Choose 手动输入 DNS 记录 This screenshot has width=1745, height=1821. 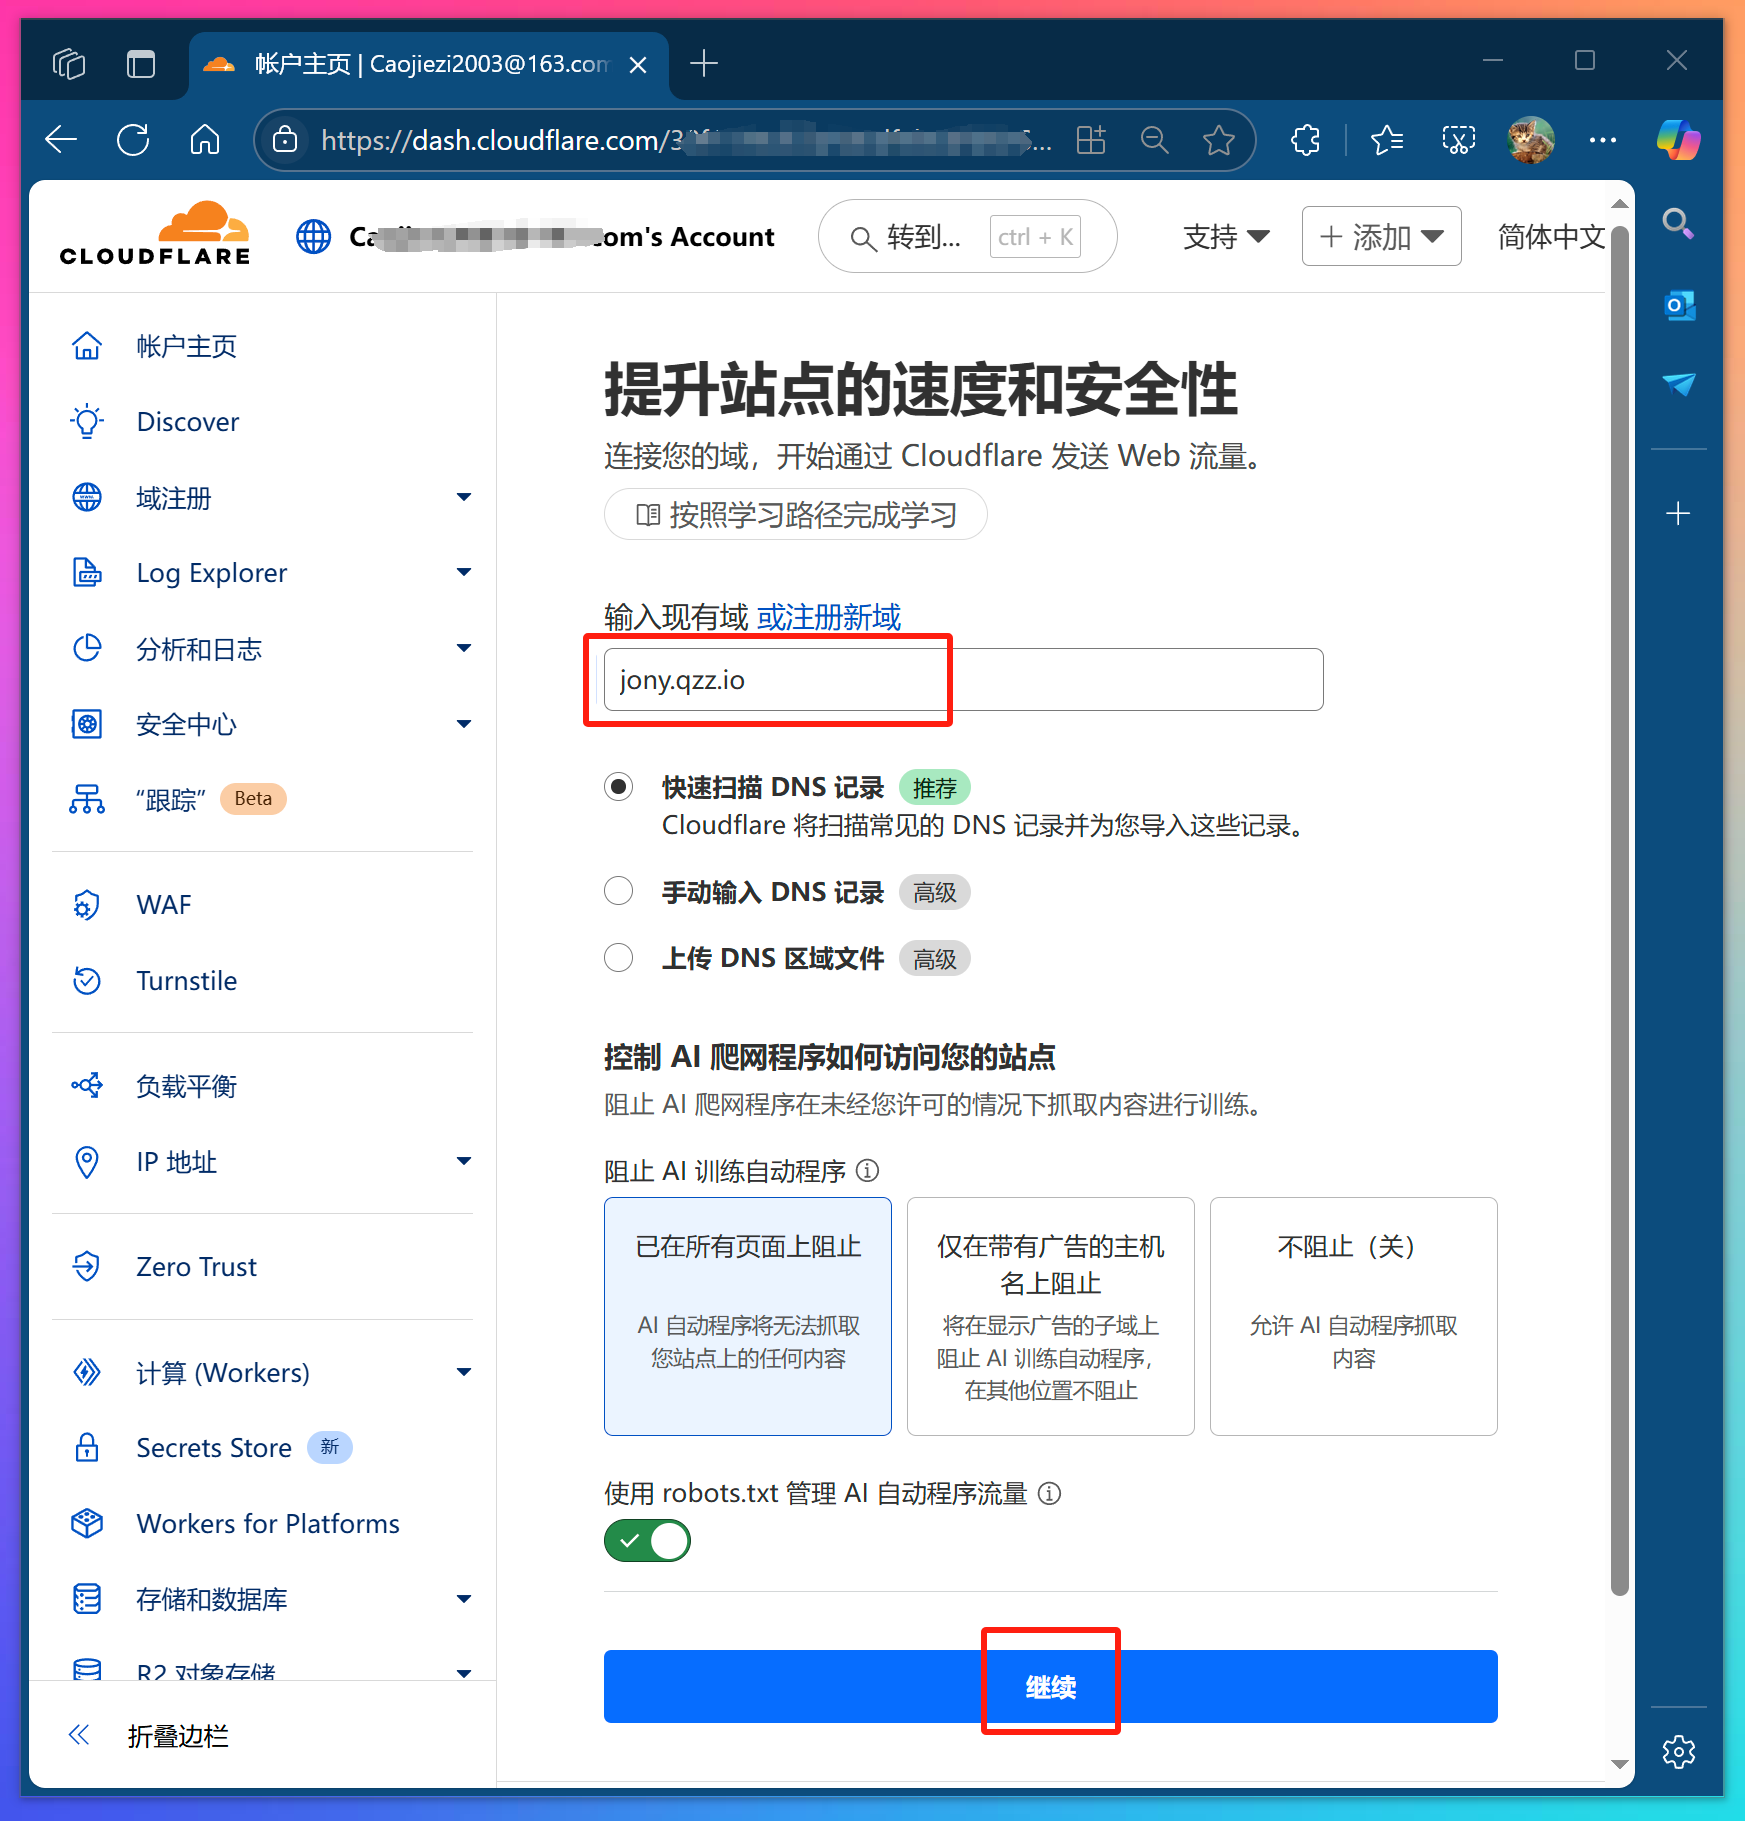pos(618,890)
